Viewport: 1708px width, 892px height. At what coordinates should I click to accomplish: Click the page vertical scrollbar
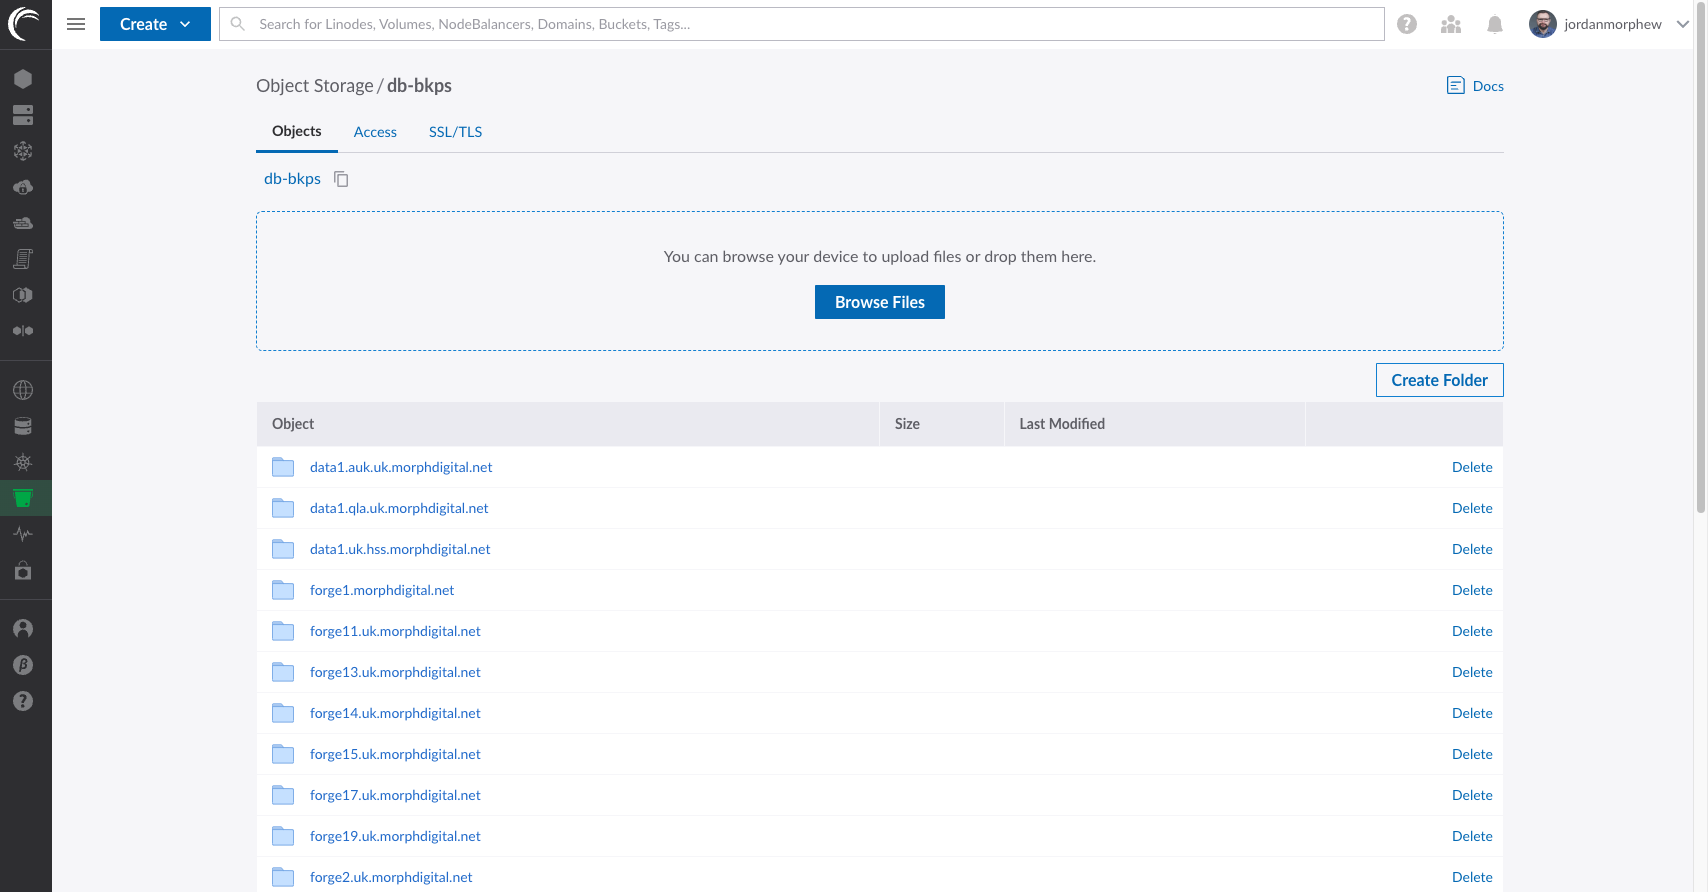tap(1701, 260)
